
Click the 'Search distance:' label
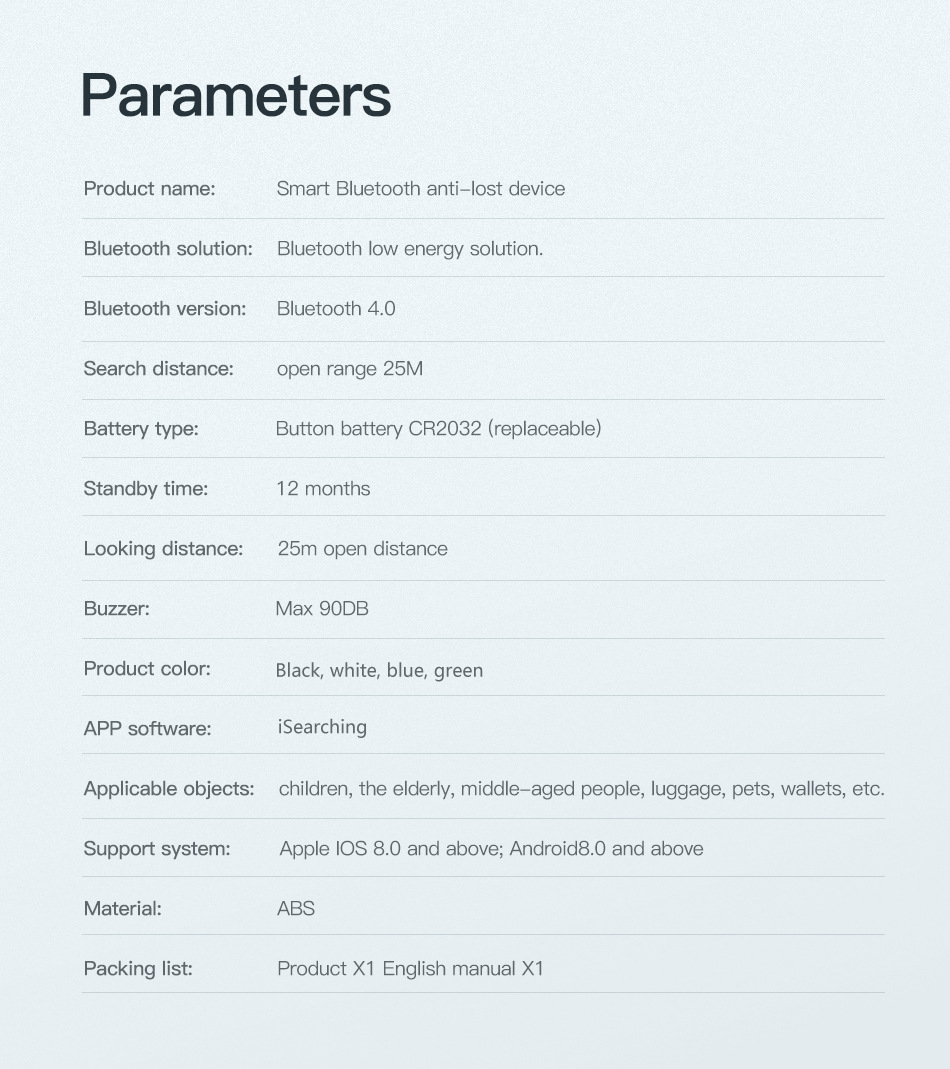pos(158,369)
